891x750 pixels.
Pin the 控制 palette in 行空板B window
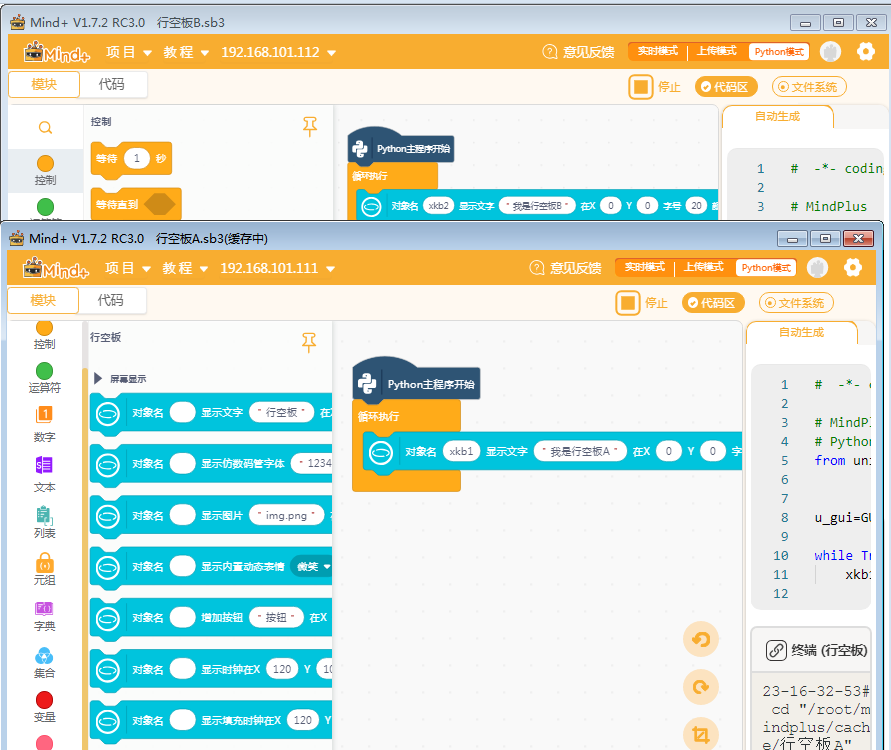(x=310, y=127)
